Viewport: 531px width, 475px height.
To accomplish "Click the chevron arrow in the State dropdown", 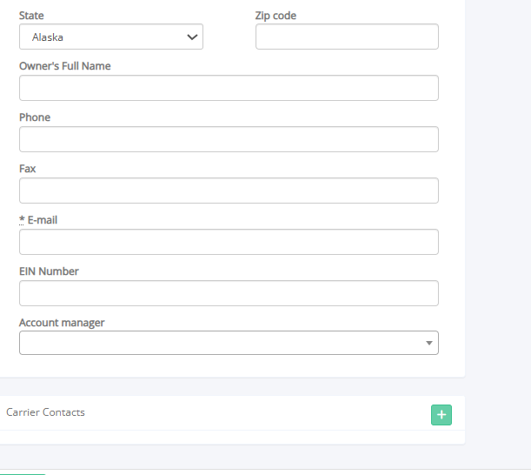I will [x=192, y=37].
